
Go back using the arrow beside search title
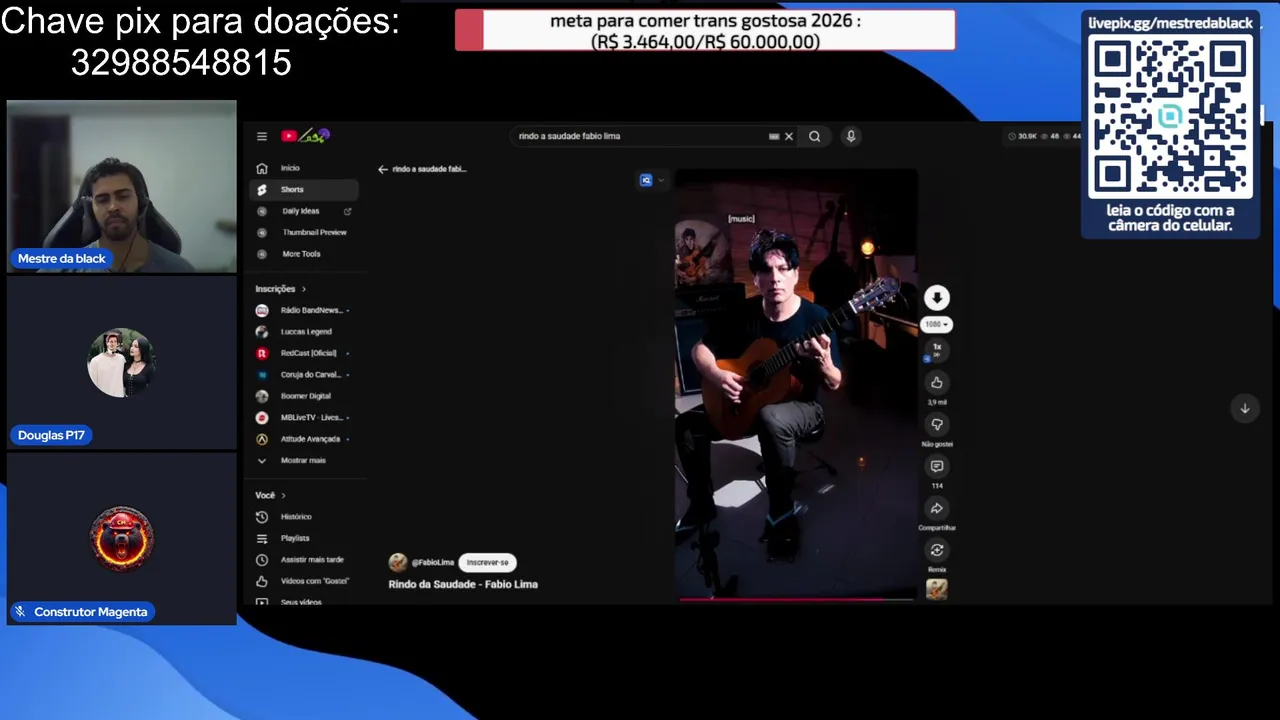[383, 169]
